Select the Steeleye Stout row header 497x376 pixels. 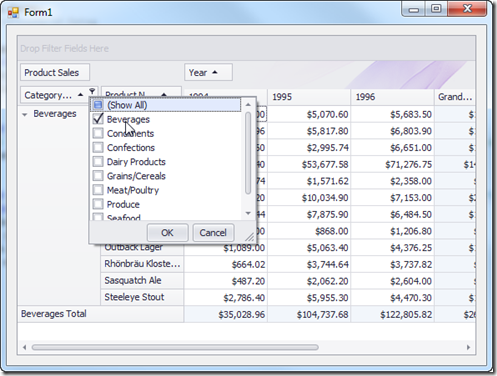point(142,297)
